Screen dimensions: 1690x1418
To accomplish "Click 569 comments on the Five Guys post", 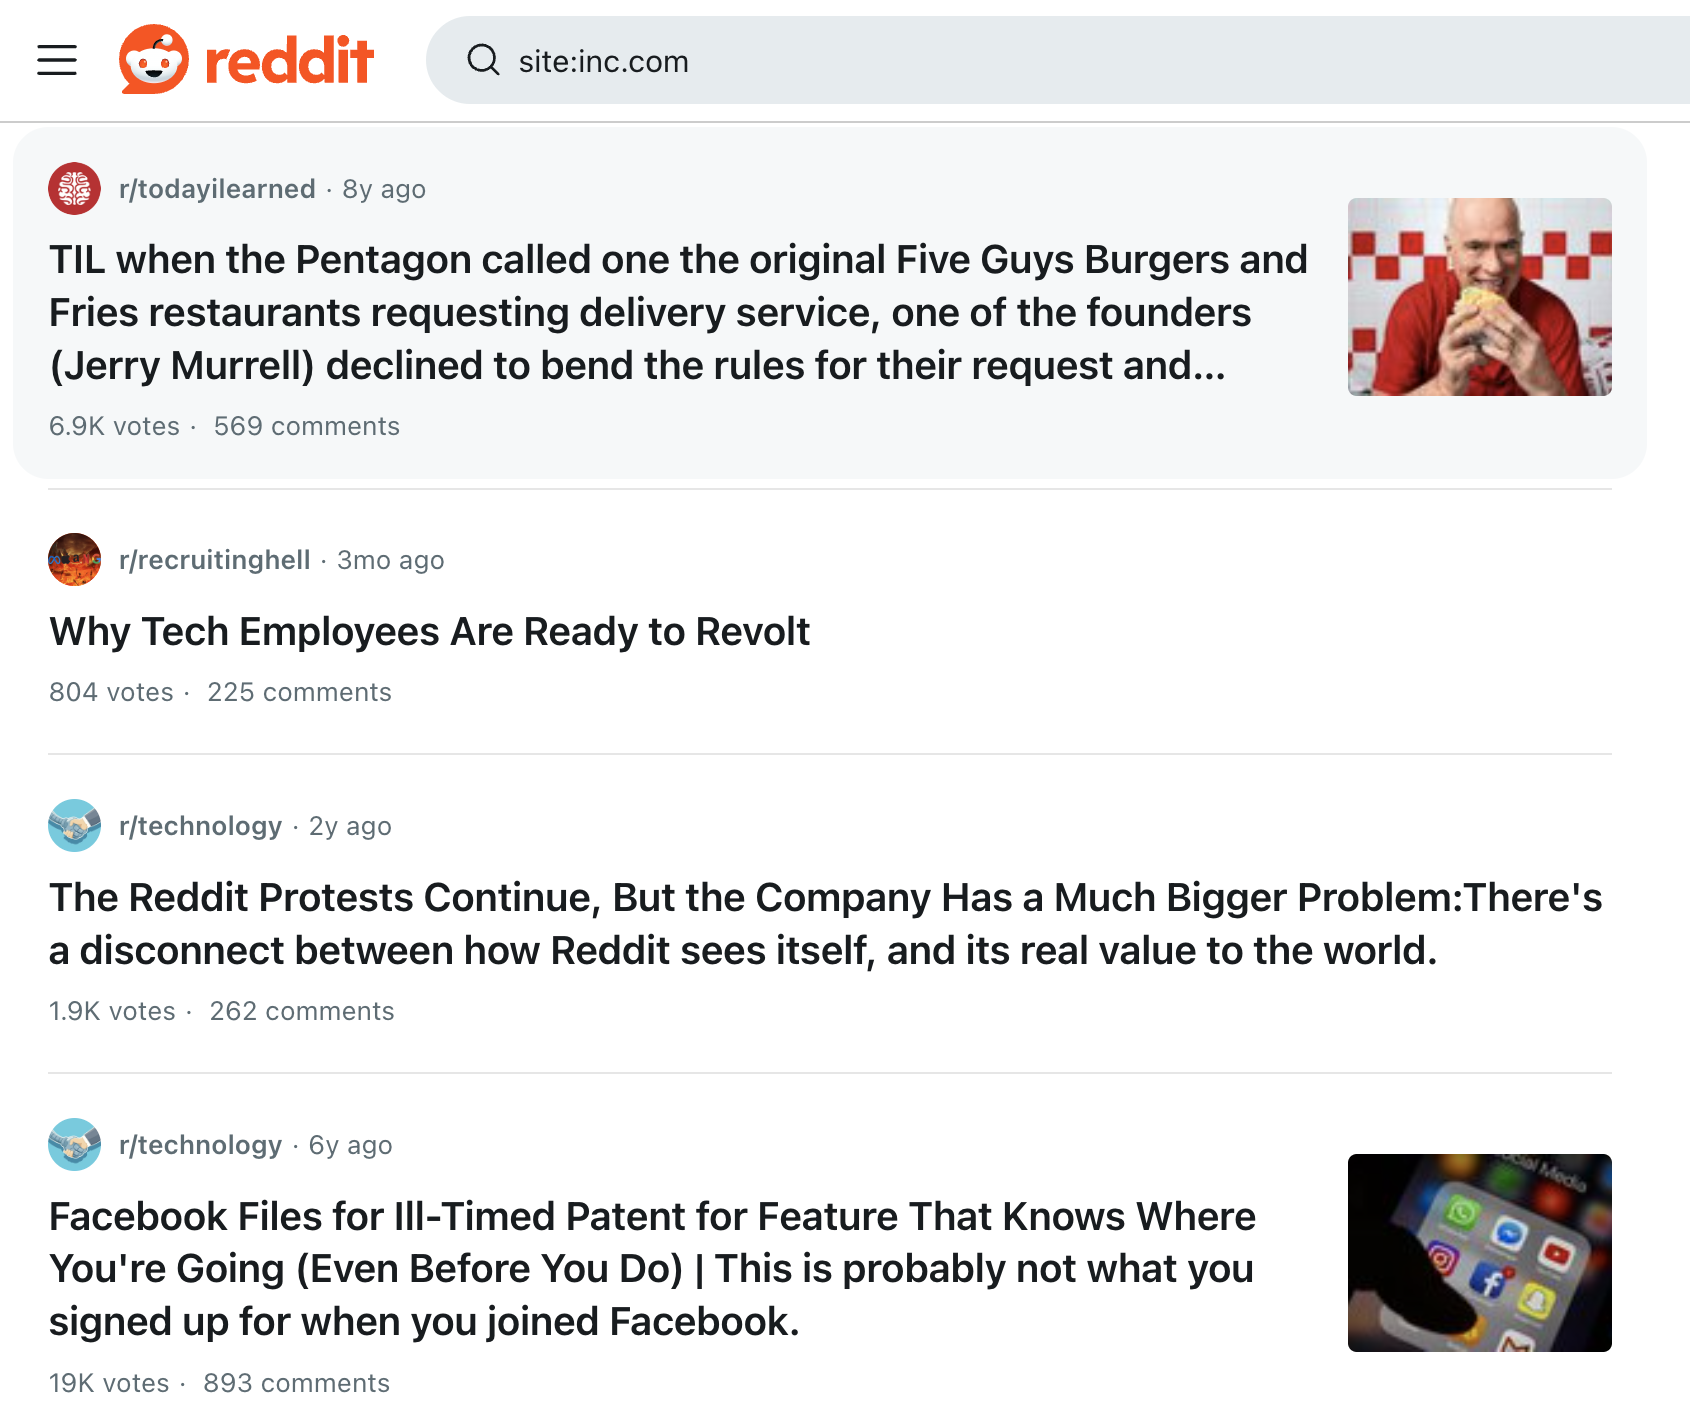I will point(306,426).
